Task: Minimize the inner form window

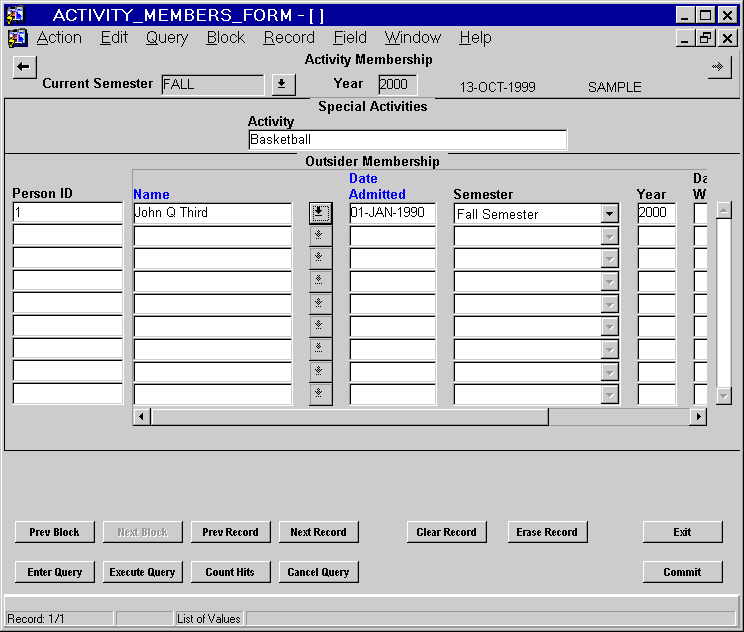Action: pos(684,38)
